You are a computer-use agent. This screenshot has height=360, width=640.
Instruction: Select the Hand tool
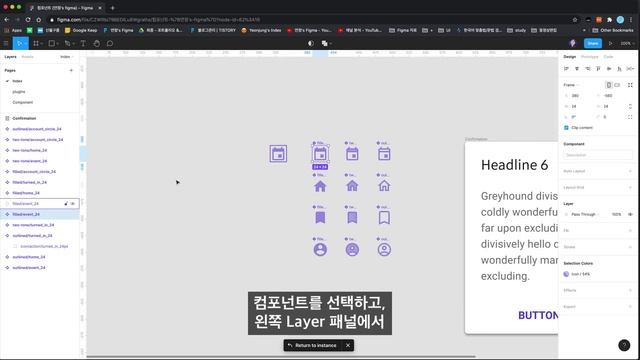pyautogui.click(x=96, y=43)
